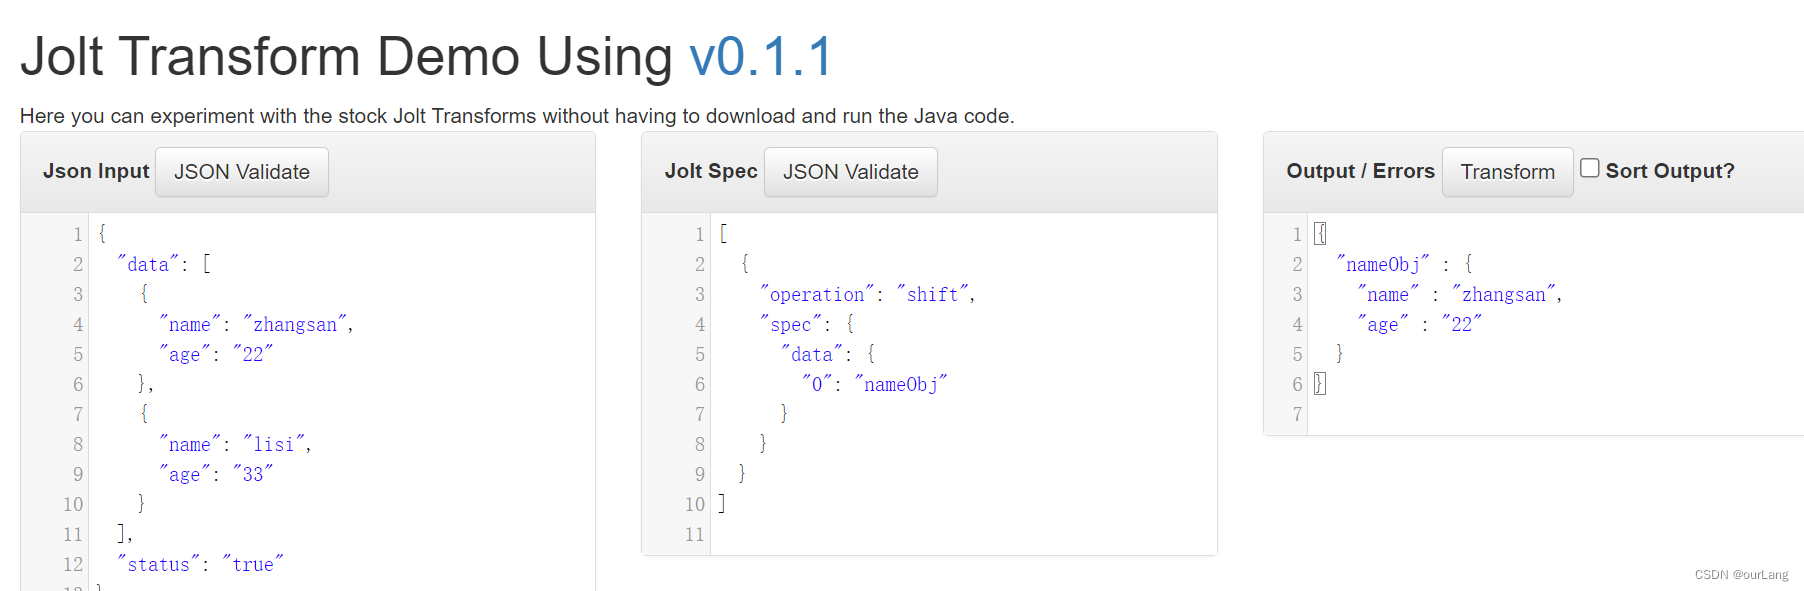Click "data" key in Json Input editor
Viewport: 1804px width, 591px height.
148,264
